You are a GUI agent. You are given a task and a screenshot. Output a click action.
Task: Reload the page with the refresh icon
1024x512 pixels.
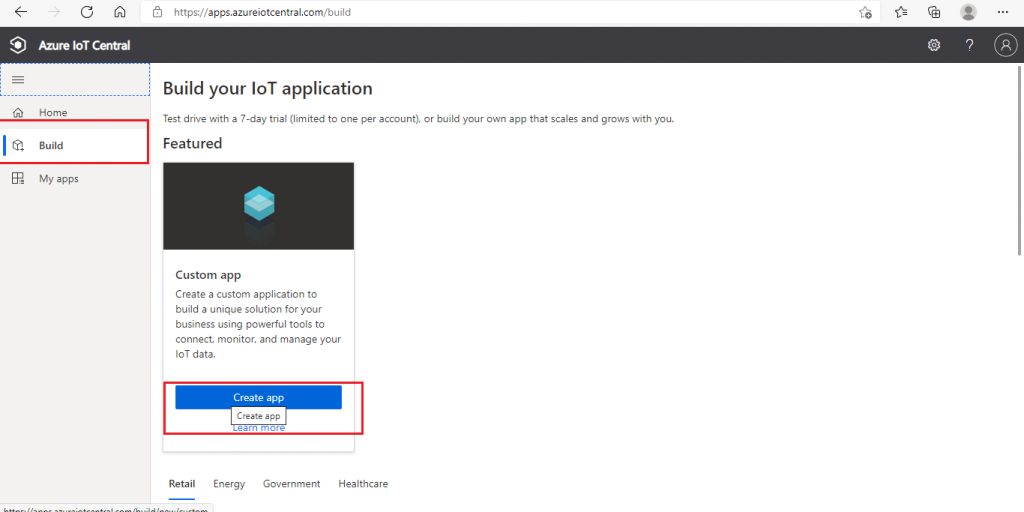87,12
